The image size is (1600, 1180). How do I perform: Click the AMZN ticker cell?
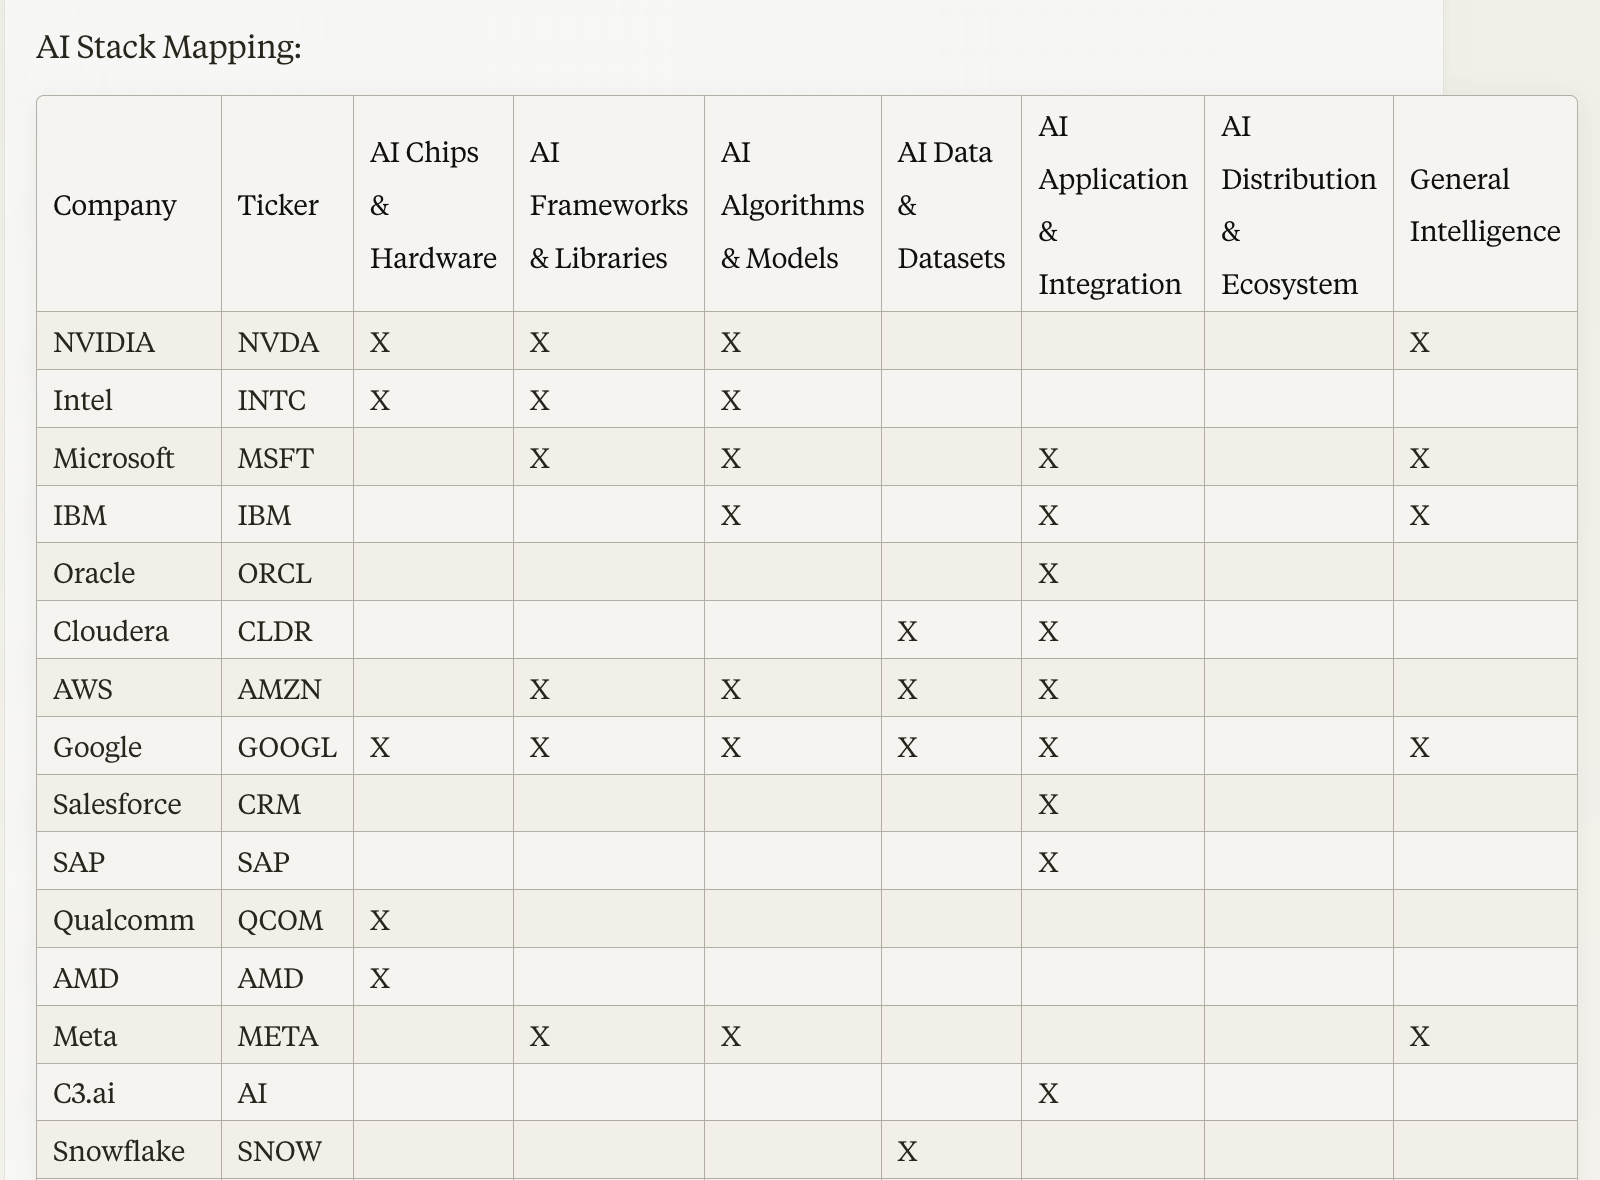279,689
